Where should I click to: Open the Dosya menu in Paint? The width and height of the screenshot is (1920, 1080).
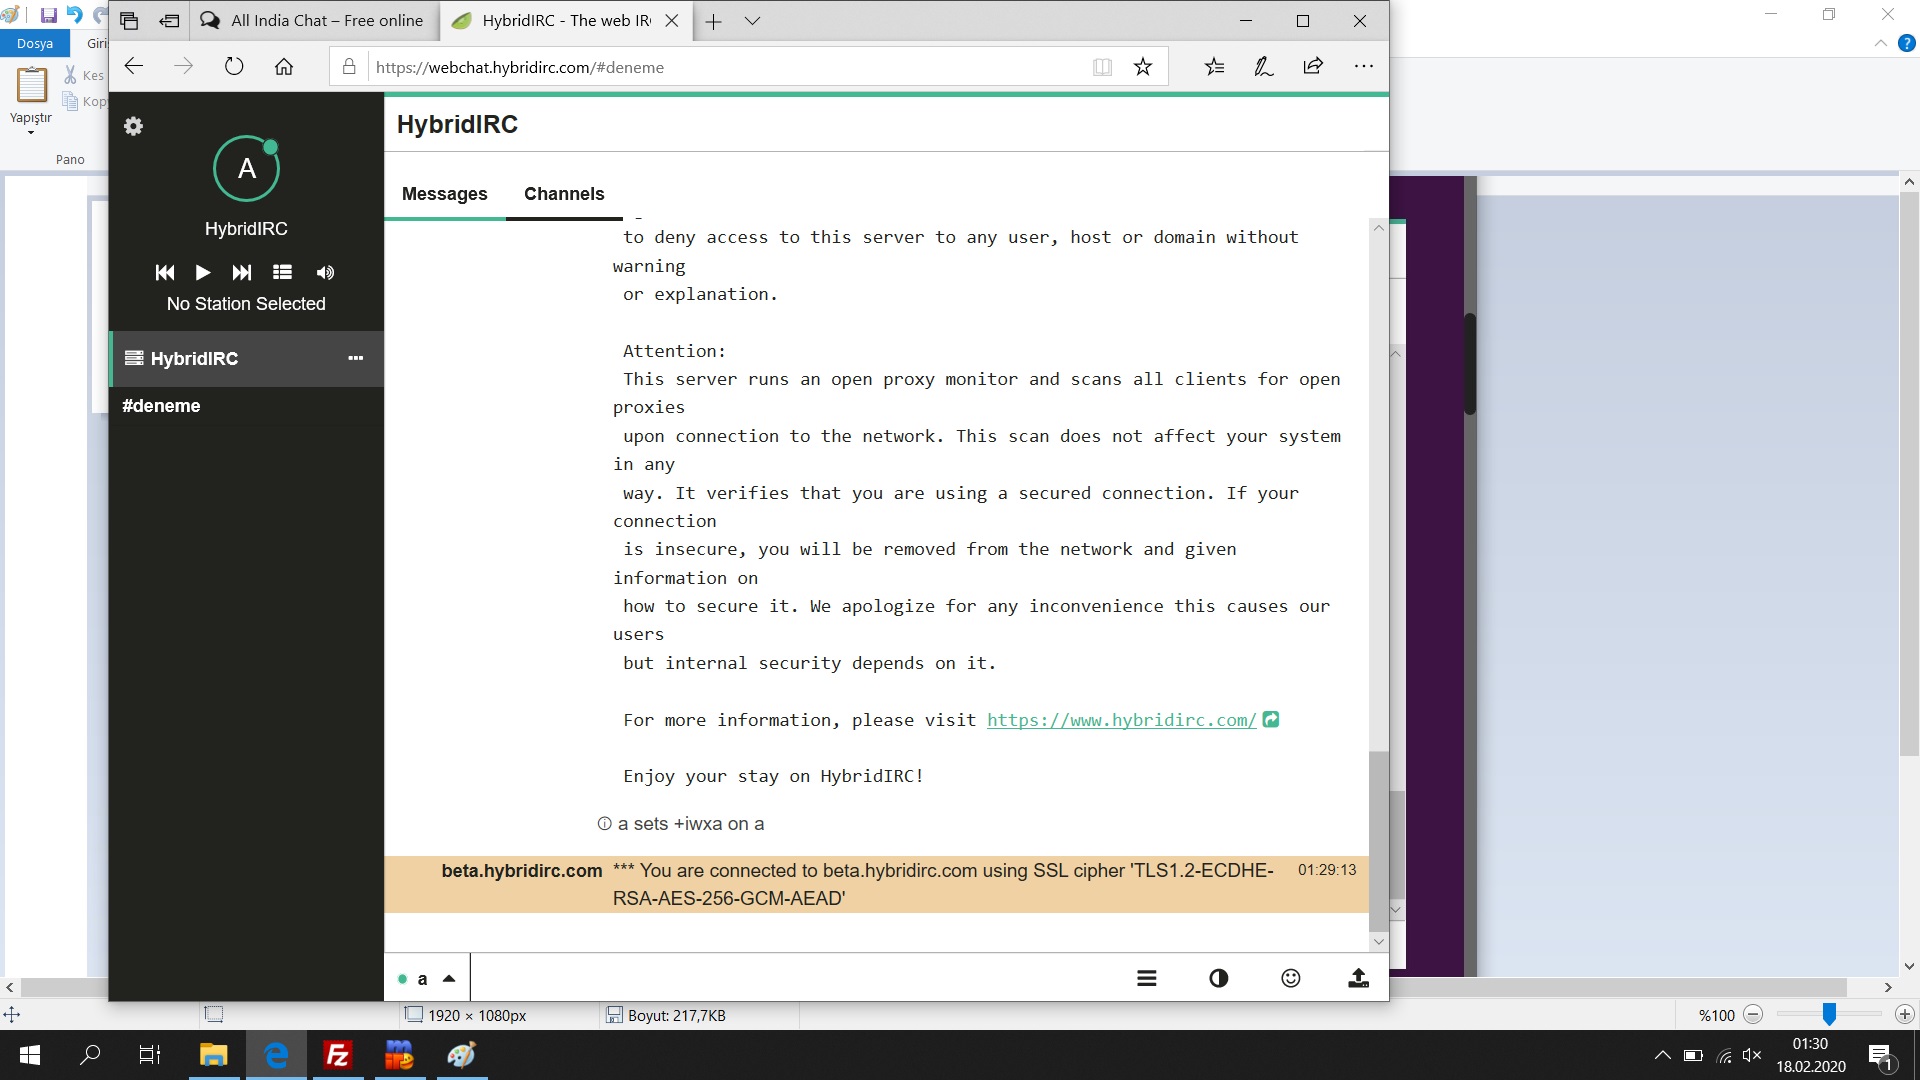[35, 43]
